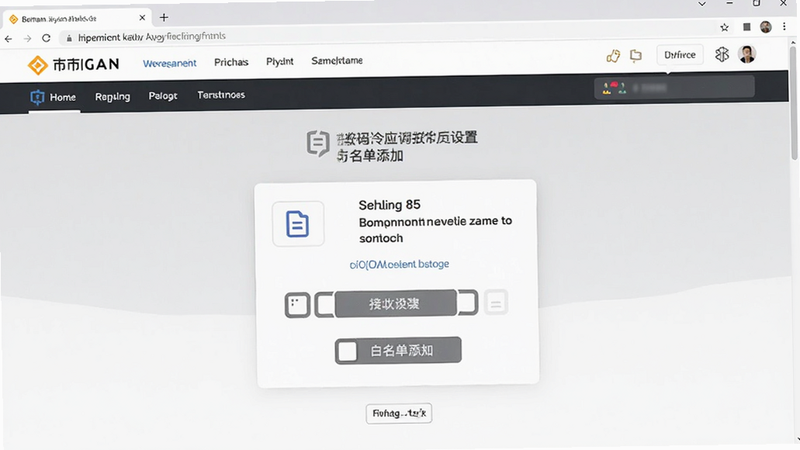Screen dimensions: 800x450
Task: Open the browser three-dot menu
Action: (x=784, y=27)
